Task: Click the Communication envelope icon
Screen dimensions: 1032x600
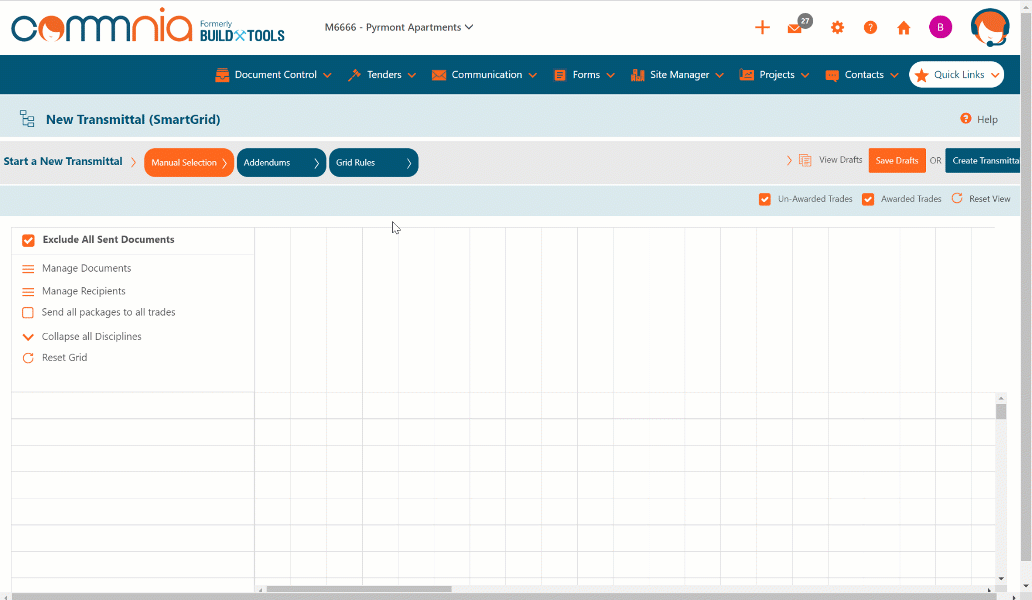Action: coord(438,75)
